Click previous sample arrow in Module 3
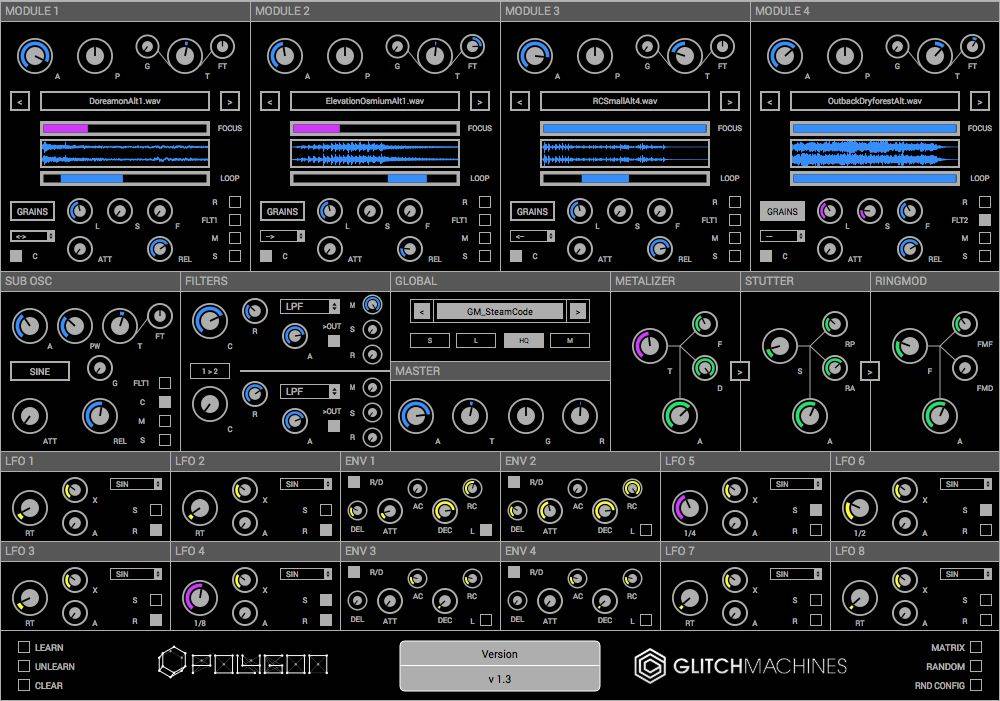Image resolution: width=1000 pixels, height=701 pixels. [x=519, y=101]
